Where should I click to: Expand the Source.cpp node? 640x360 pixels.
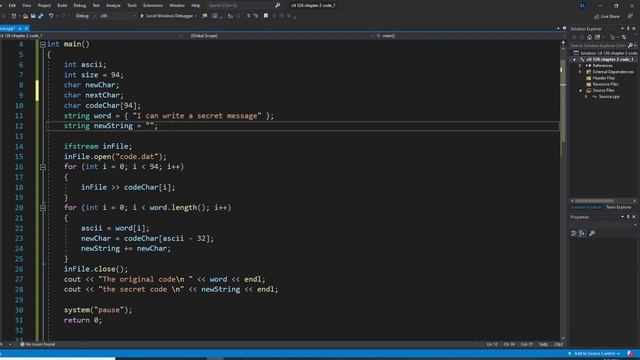(586, 97)
